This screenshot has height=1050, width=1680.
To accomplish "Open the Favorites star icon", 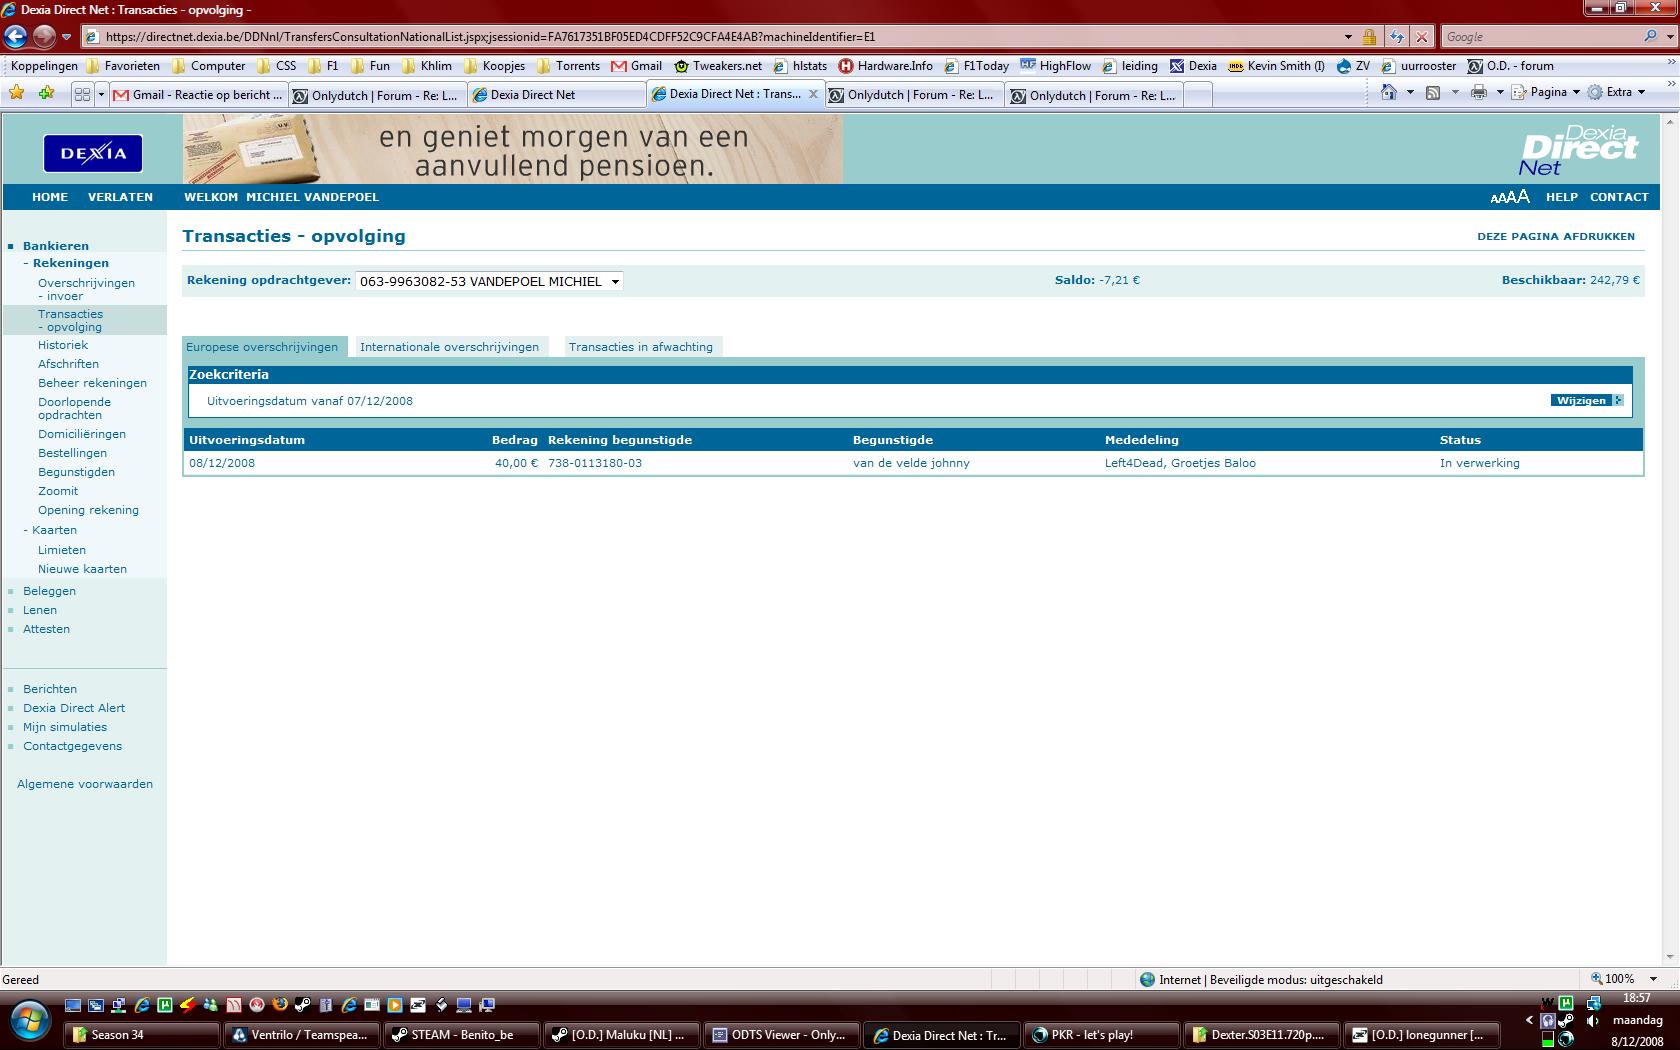I will [17, 93].
